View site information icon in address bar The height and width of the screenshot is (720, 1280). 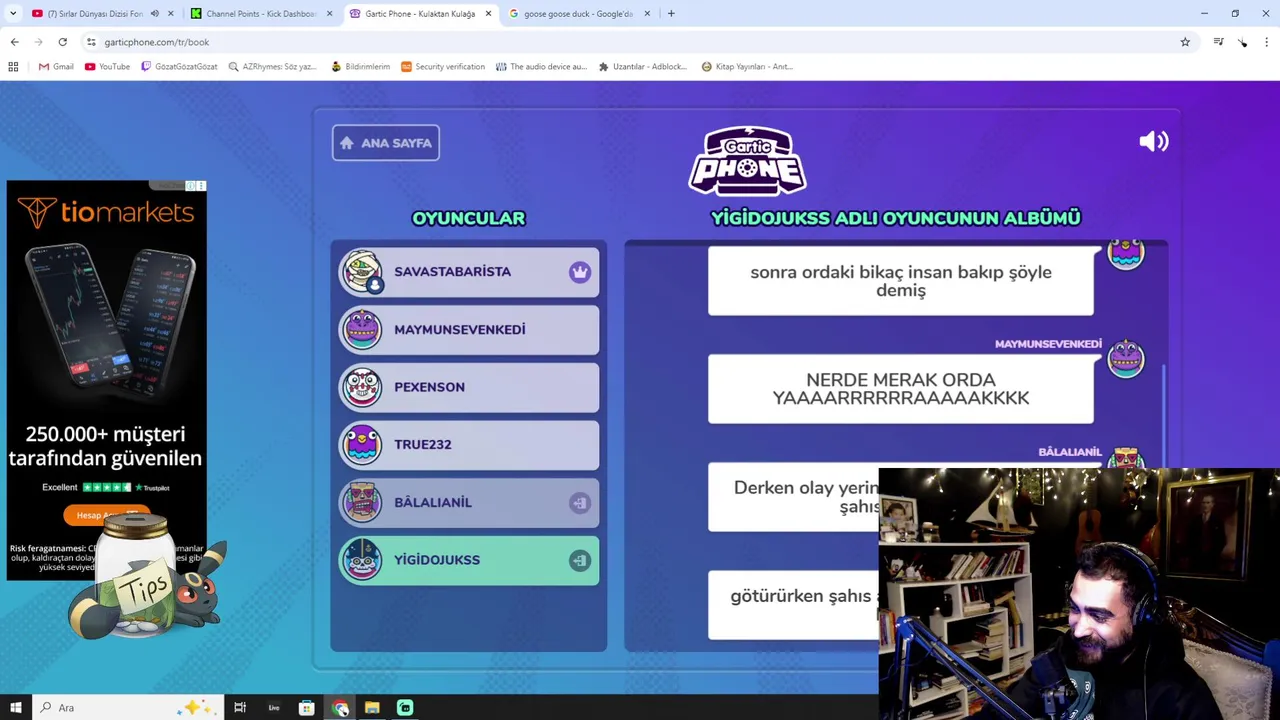click(91, 42)
